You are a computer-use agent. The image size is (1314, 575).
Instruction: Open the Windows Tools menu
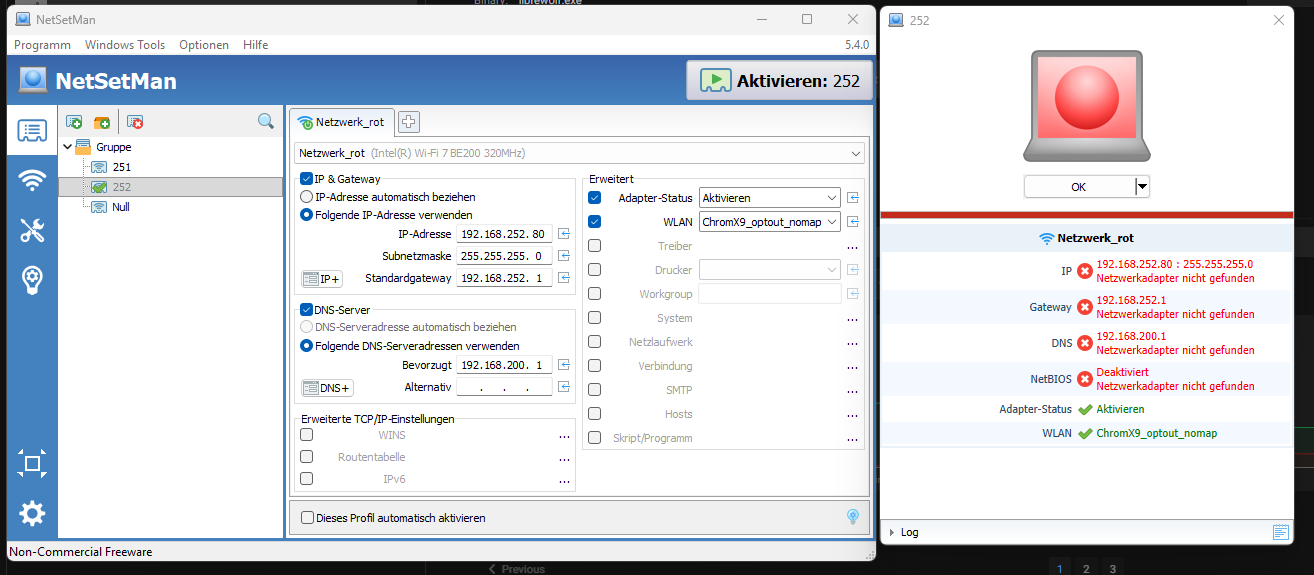[x=125, y=45]
